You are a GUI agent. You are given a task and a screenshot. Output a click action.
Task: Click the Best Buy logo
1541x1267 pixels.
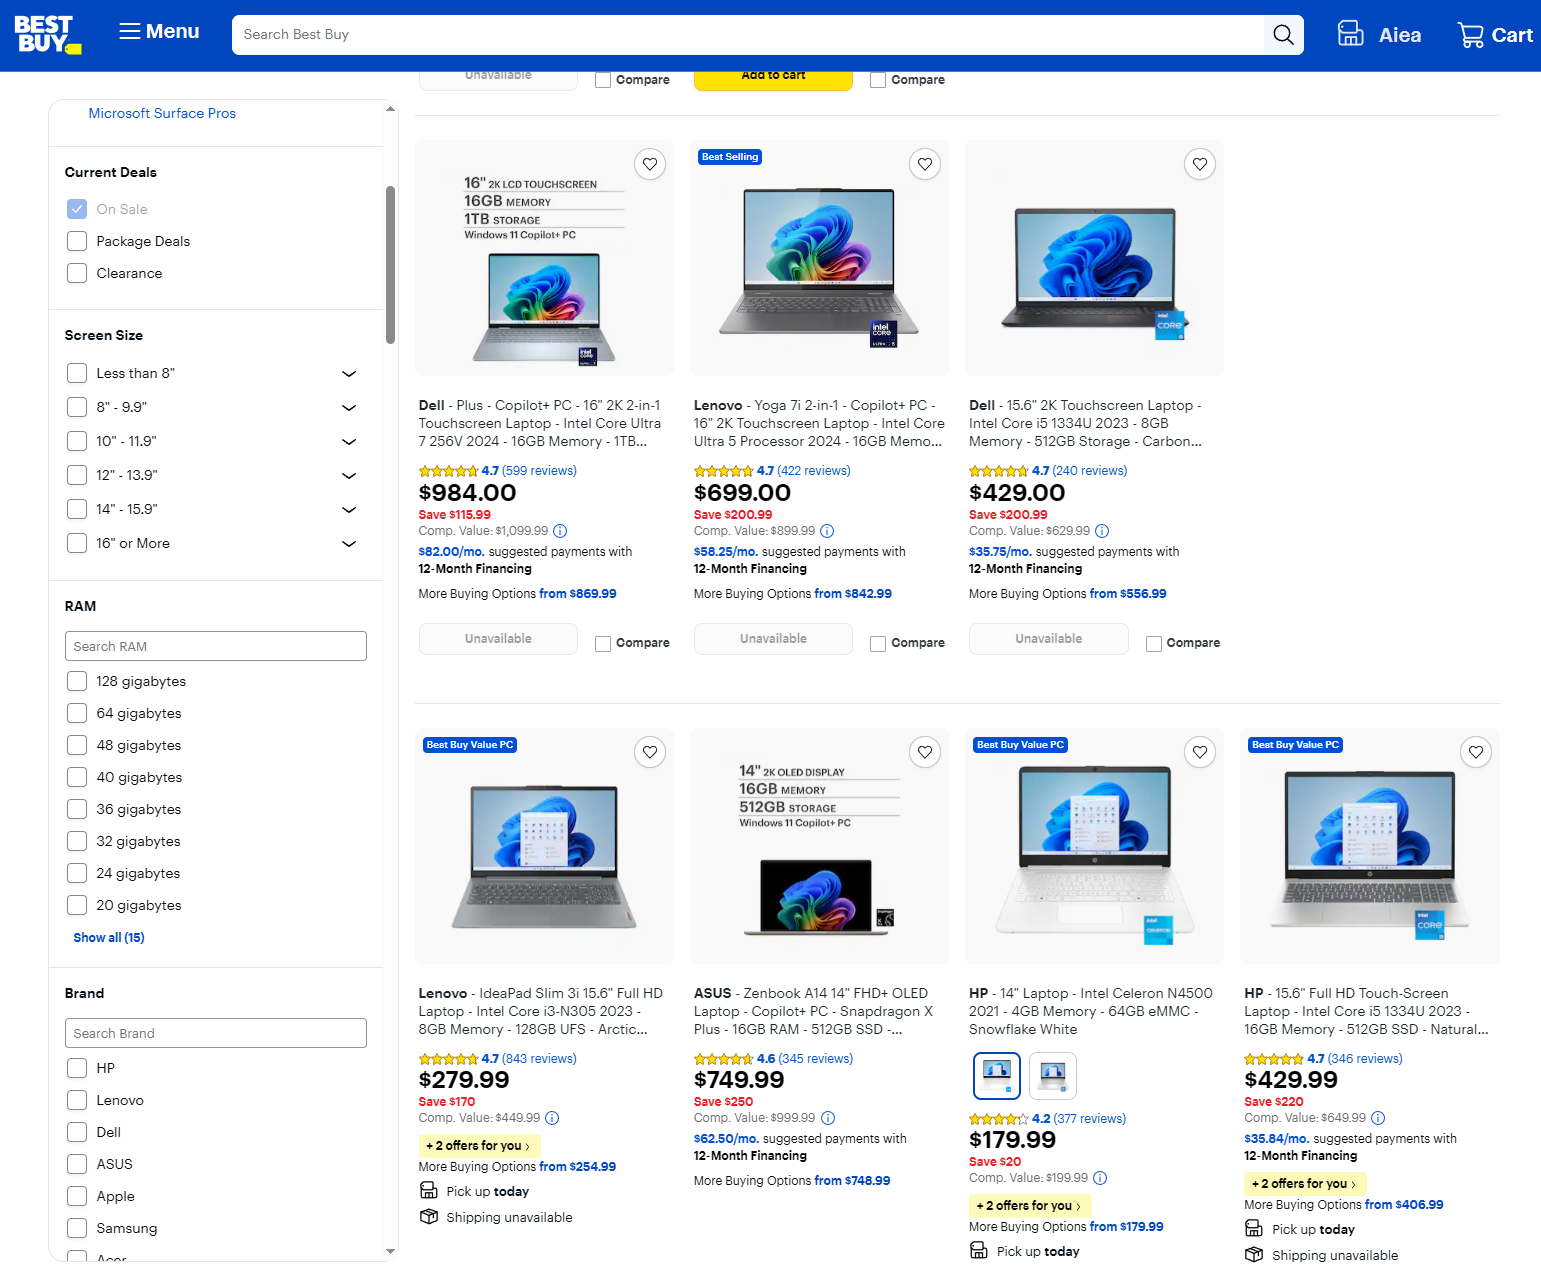tap(46, 33)
